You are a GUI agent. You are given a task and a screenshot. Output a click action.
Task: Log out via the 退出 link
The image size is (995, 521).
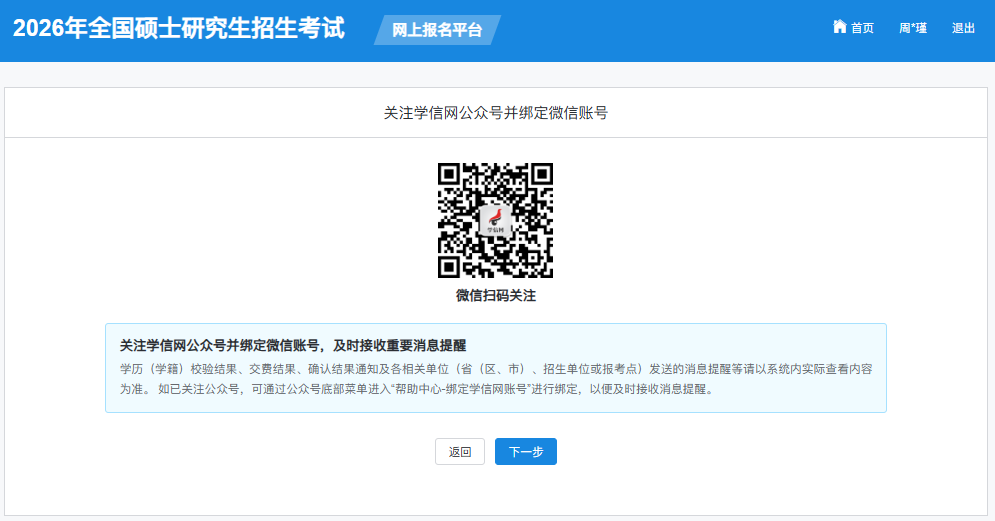point(963,28)
